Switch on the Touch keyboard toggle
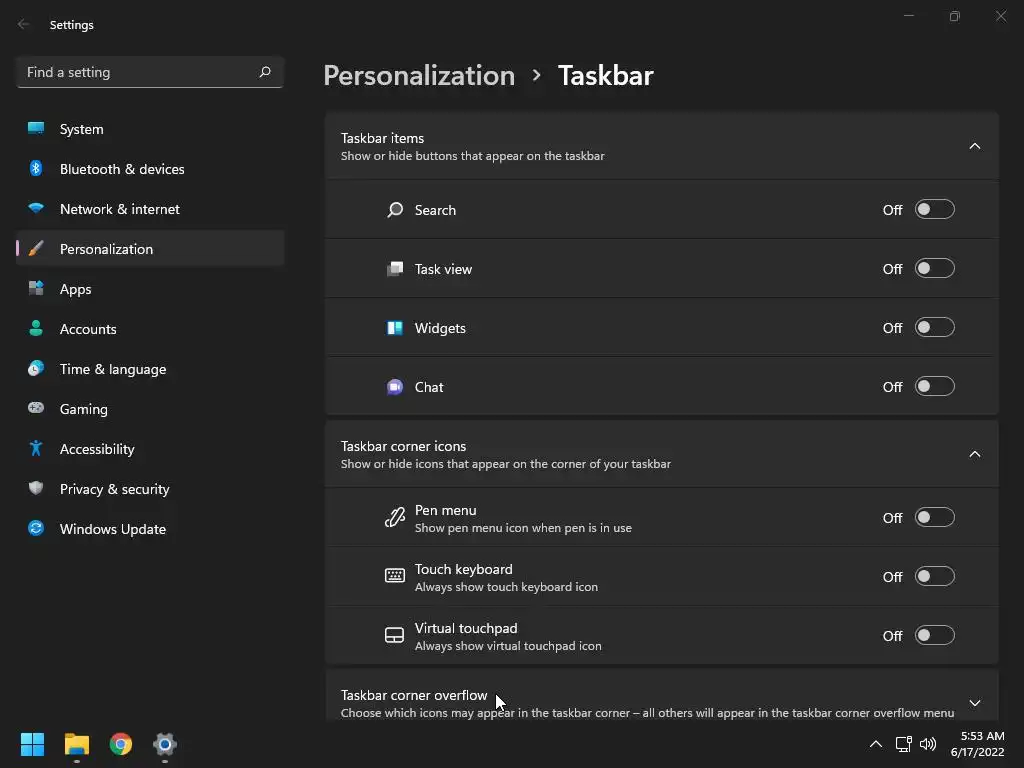 point(934,577)
